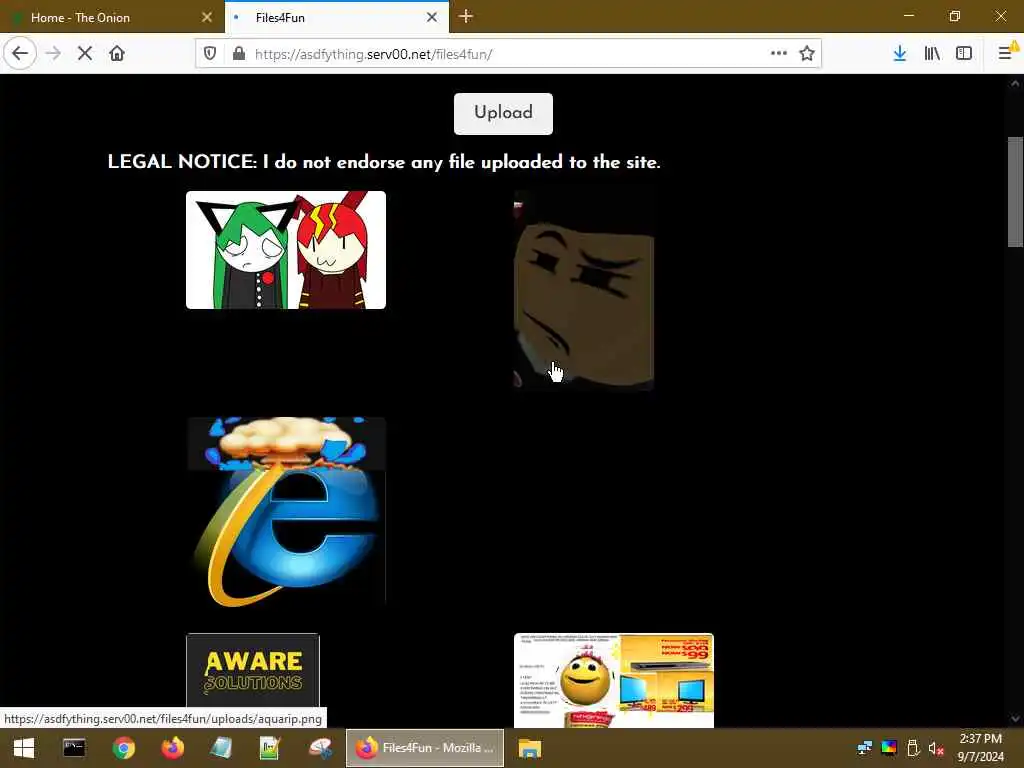Open the Notepad++ taskbar icon

click(x=270, y=748)
